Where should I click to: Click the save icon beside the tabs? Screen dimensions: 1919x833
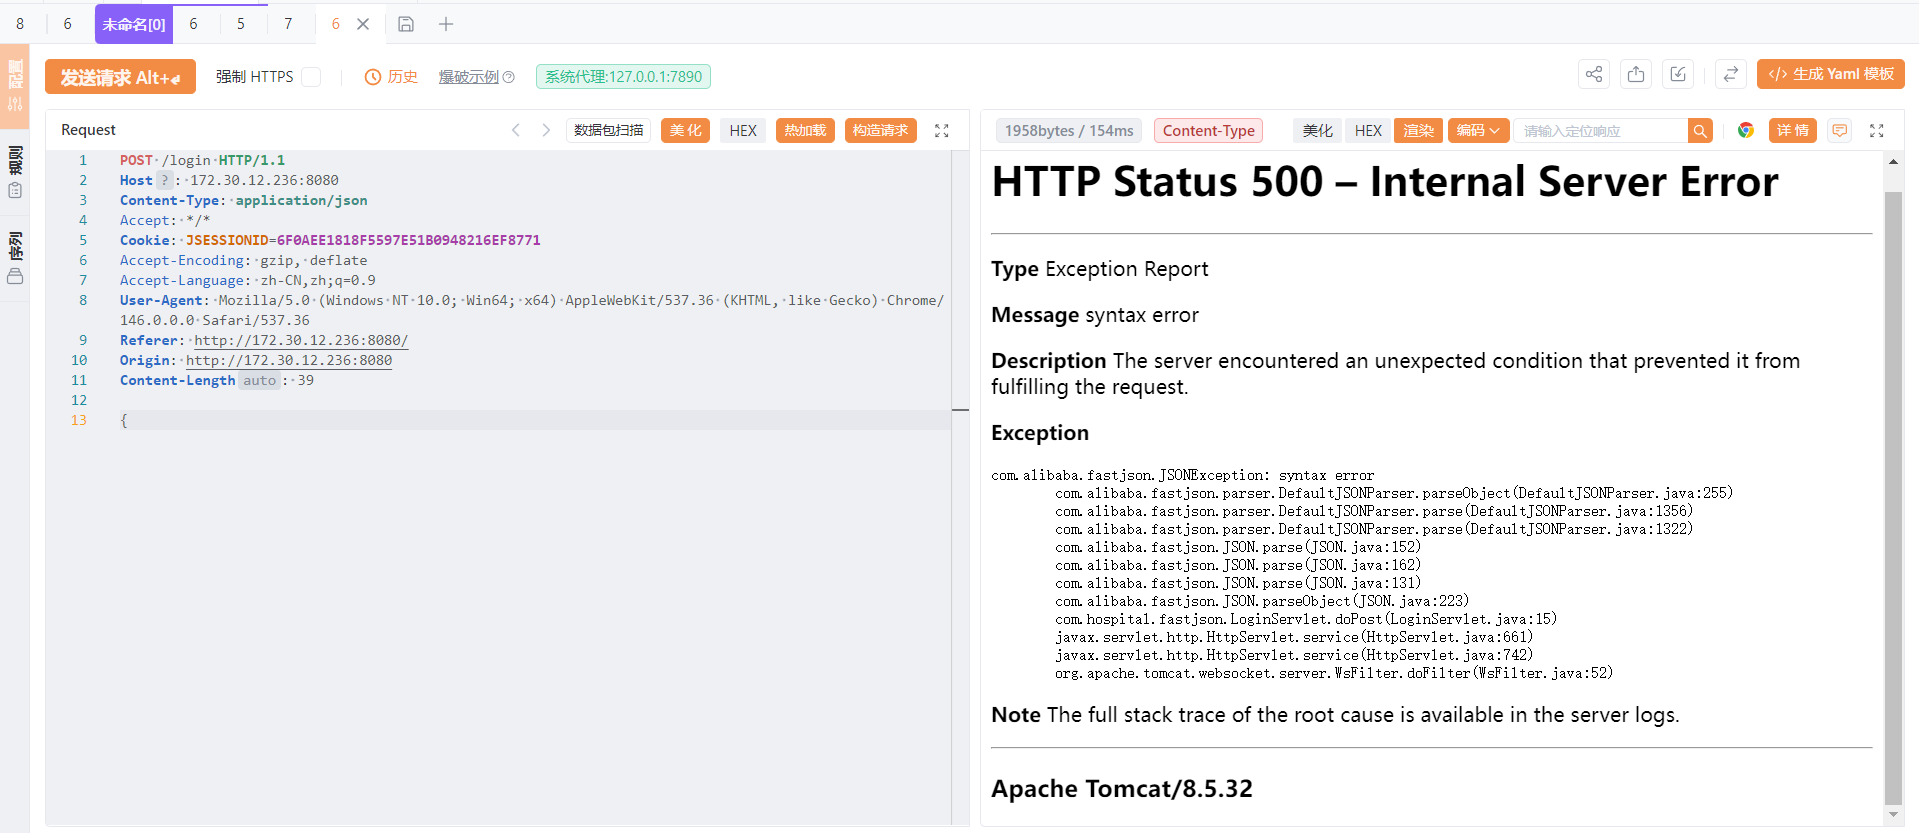point(406,24)
